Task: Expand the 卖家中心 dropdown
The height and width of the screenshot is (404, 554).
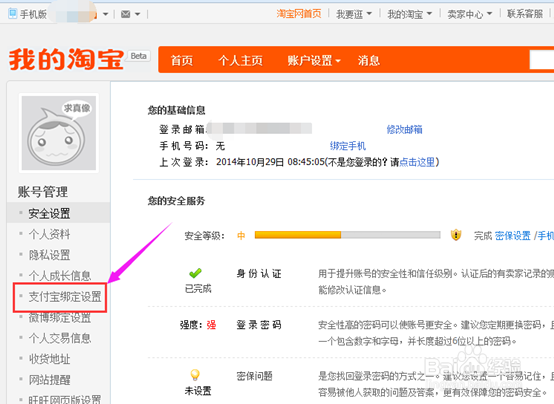Action: 470,14
